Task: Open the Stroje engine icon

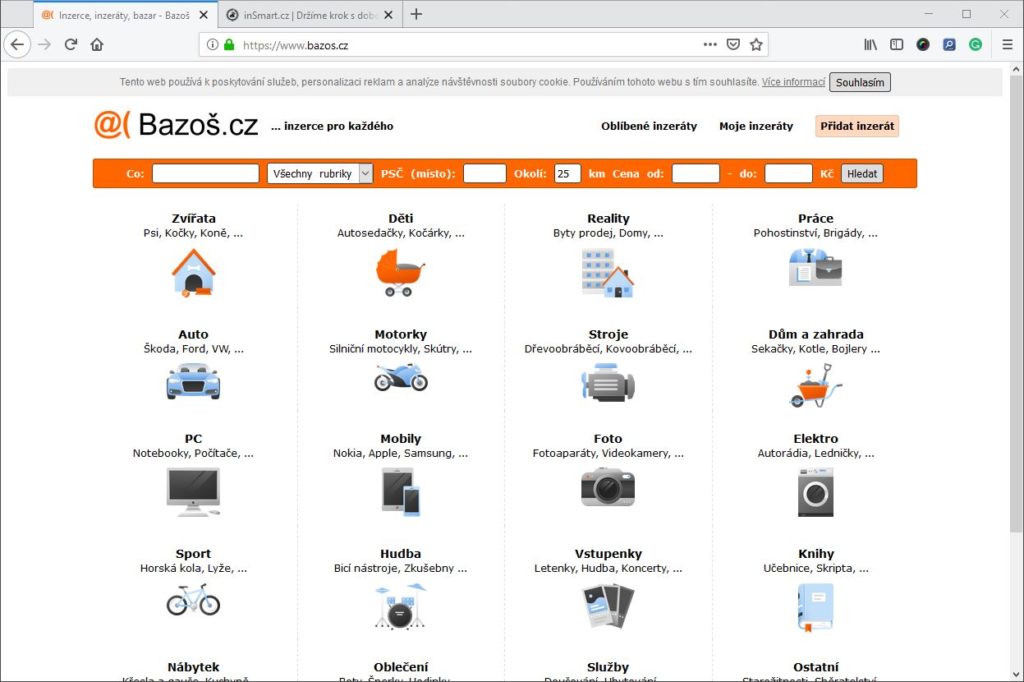Action: coord(608,383)
